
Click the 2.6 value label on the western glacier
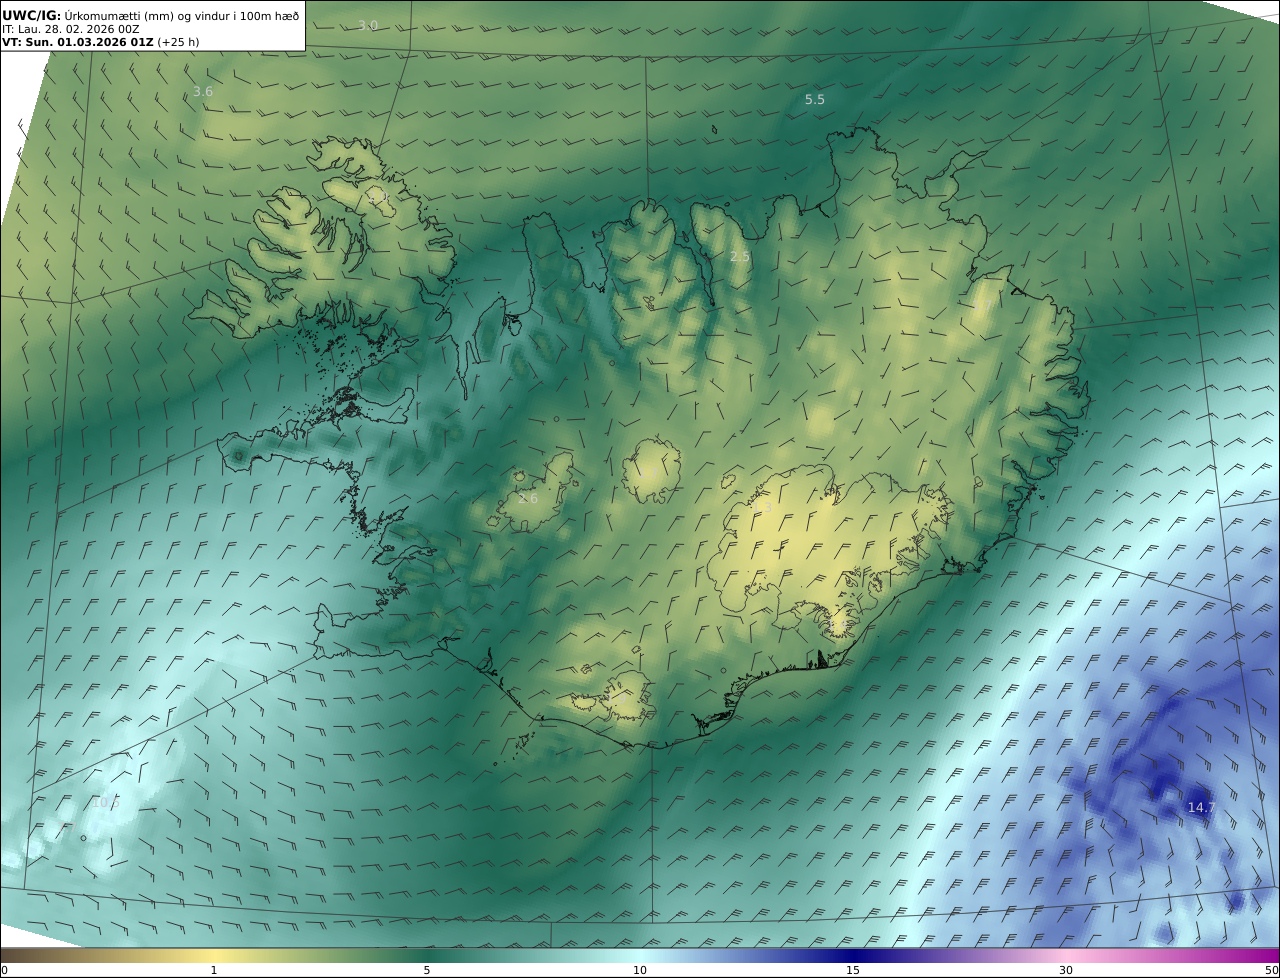pyautogui.click(x=528, y=498)
